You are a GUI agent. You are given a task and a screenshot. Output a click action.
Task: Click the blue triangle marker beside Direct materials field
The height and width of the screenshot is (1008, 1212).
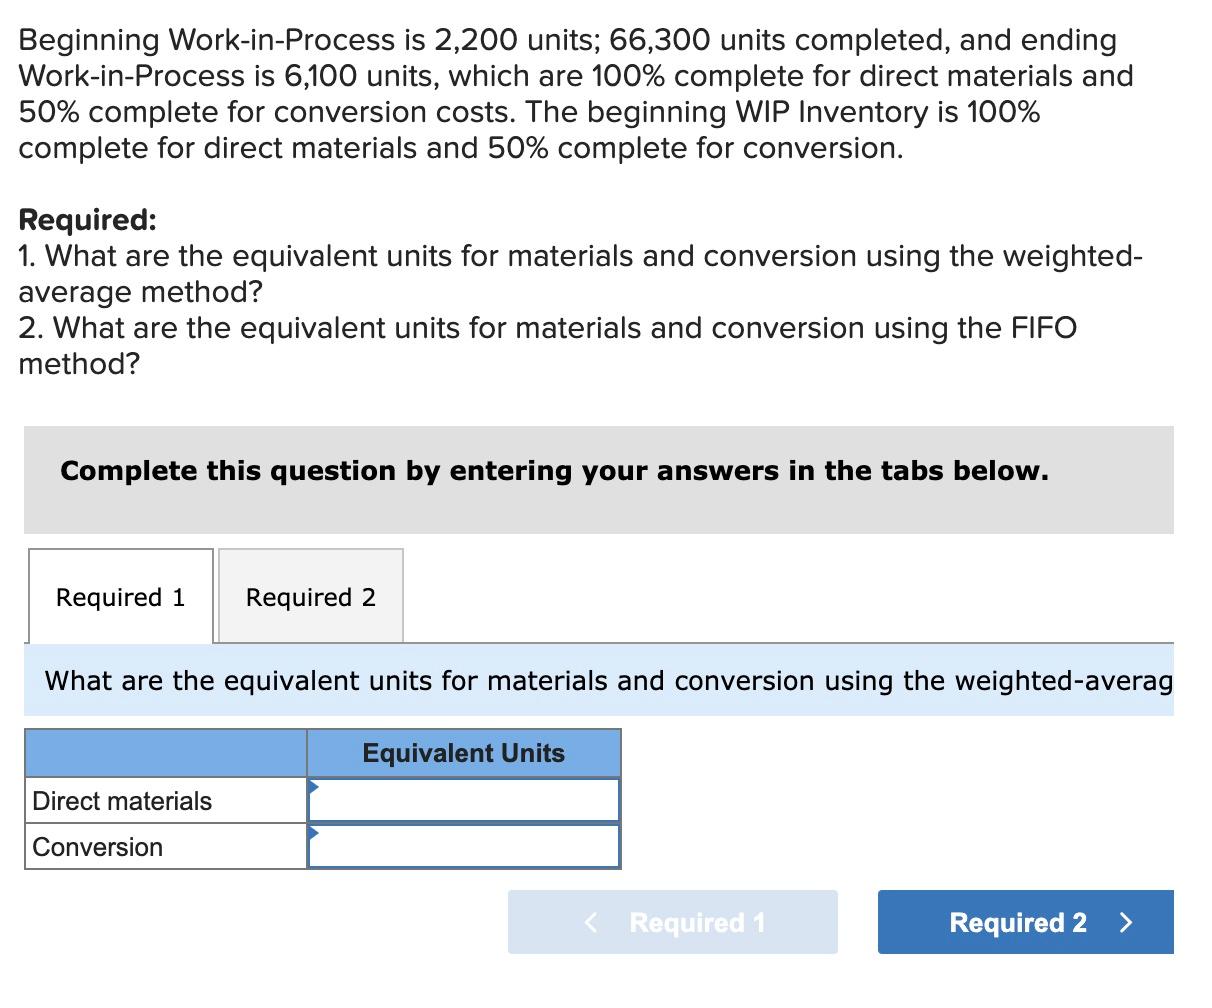coord(313,784)
